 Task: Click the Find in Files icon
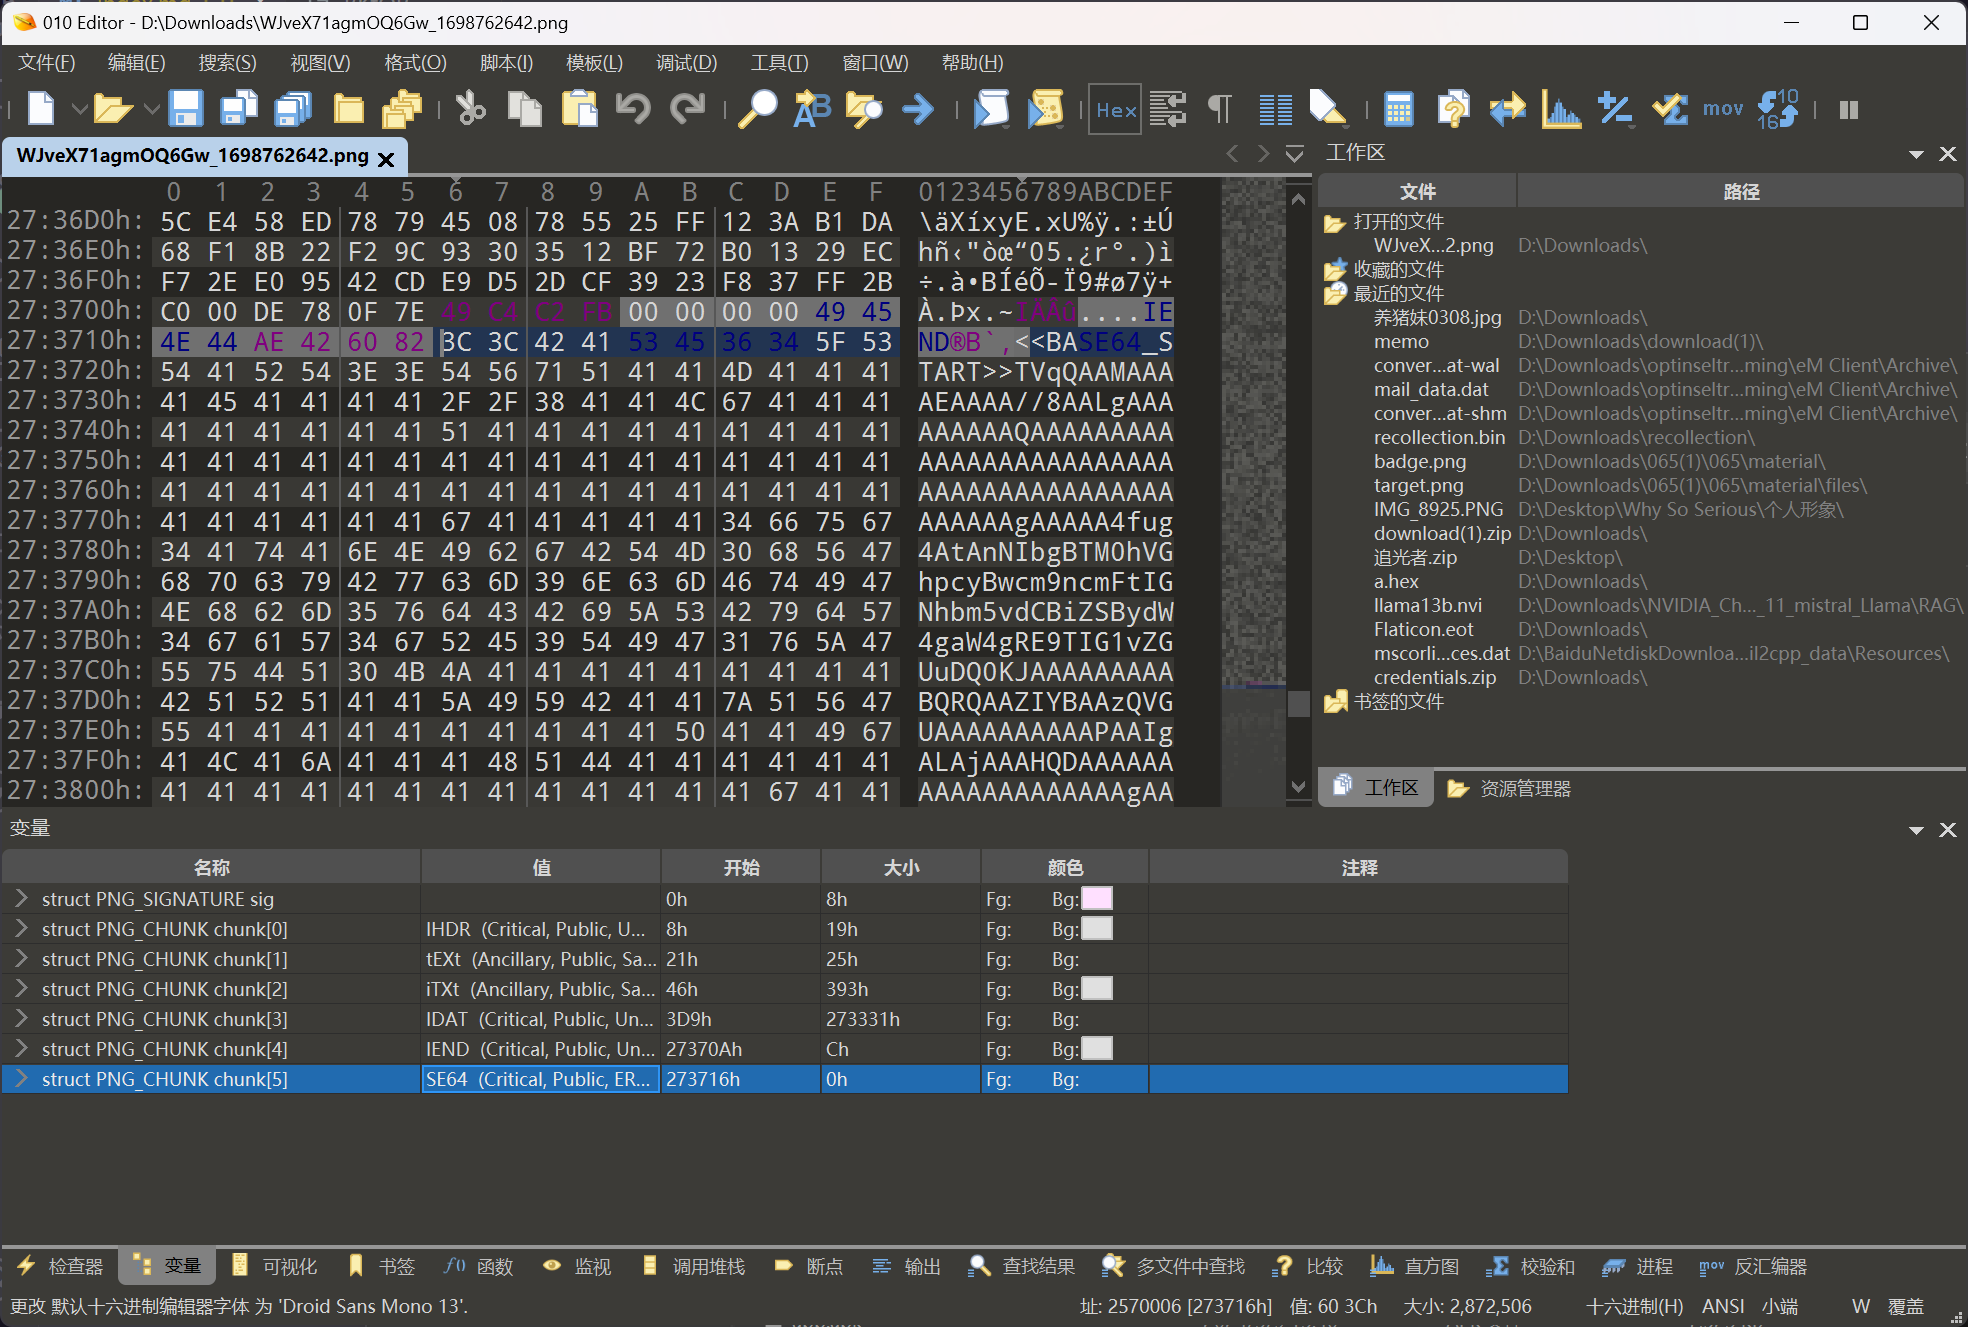pyautogui.click(x=865, y=108)
